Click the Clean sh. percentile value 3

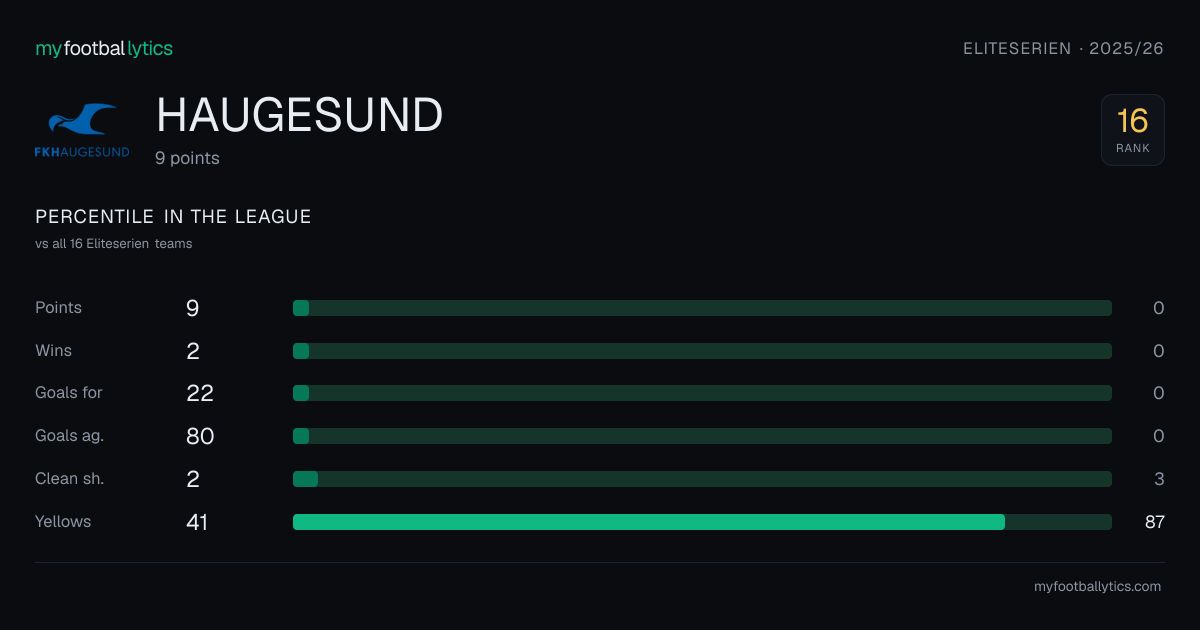[1159, 479]
